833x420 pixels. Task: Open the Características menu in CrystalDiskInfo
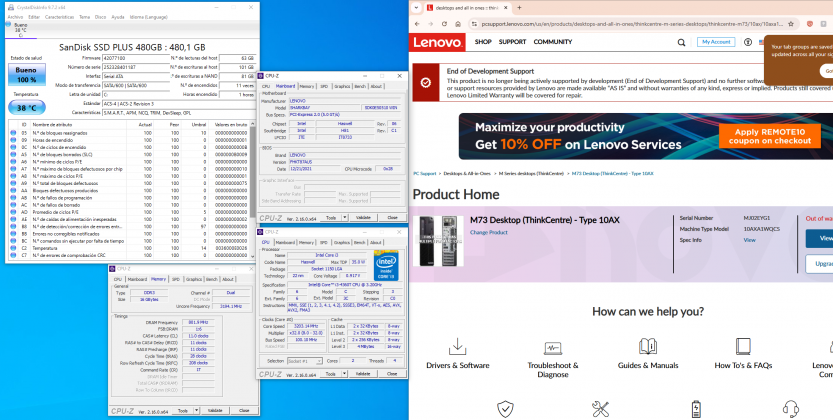pyautogui.click(x=60, y=17)
